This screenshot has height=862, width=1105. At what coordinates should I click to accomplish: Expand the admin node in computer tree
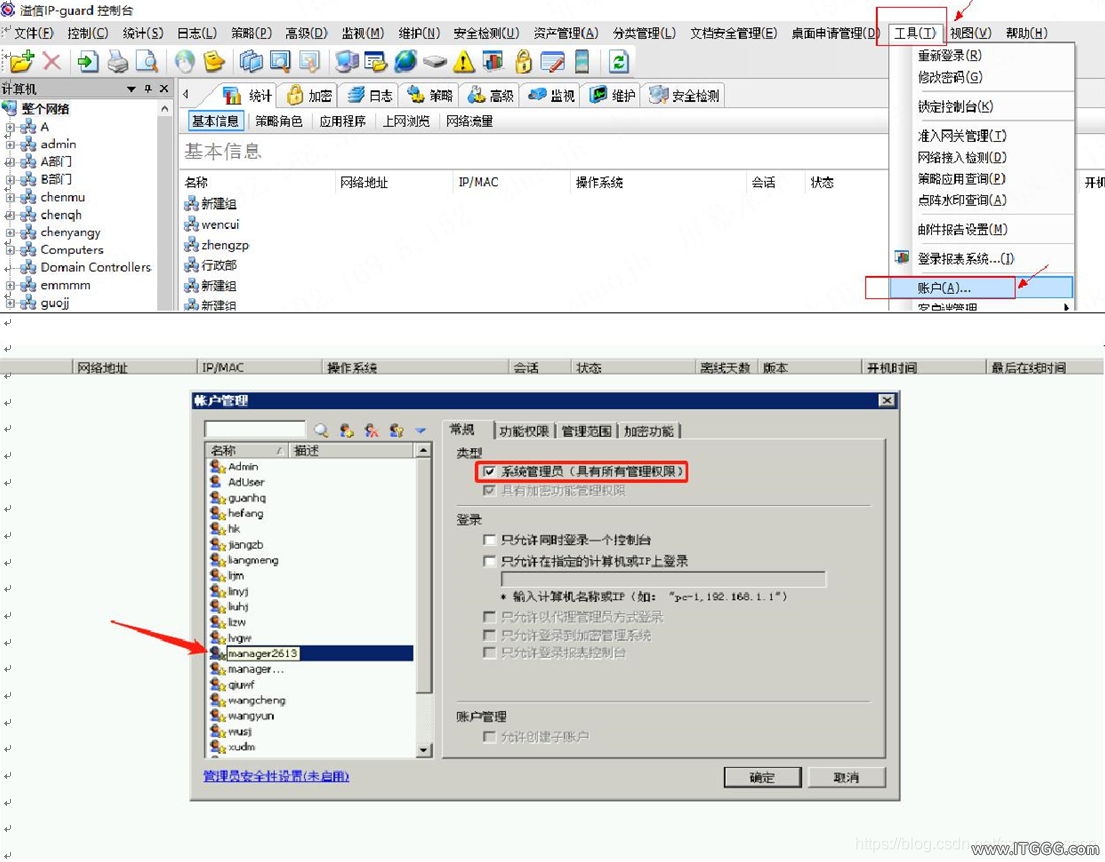click(10, 144)
